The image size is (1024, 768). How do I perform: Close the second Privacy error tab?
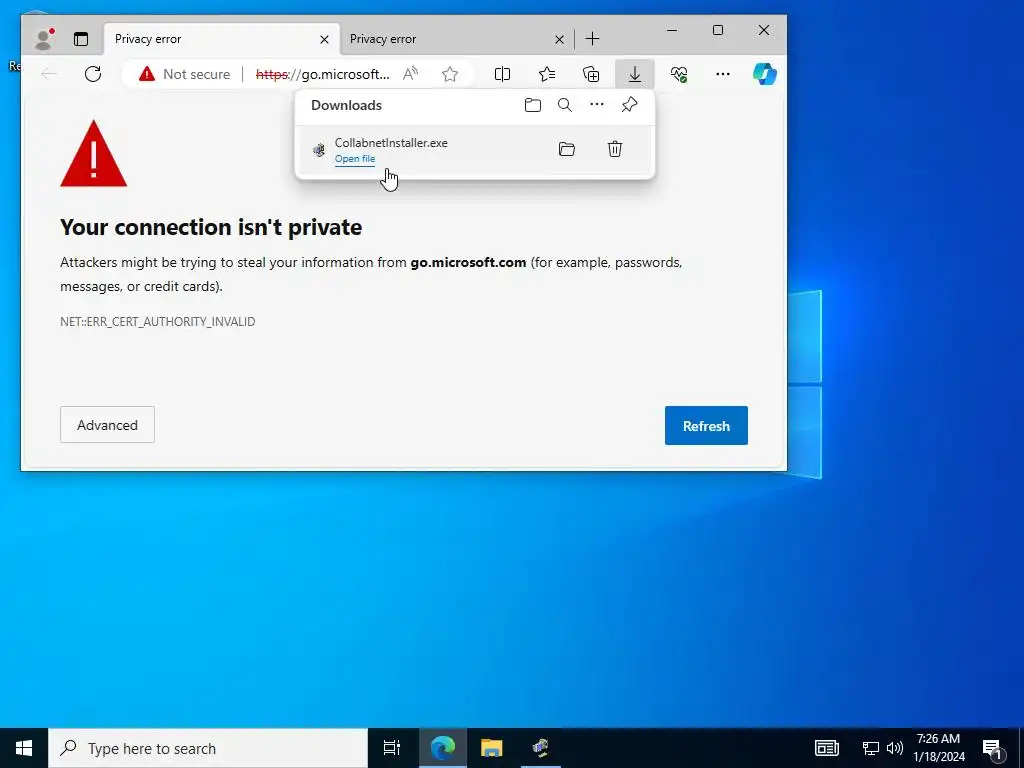[x=559, y=40]
